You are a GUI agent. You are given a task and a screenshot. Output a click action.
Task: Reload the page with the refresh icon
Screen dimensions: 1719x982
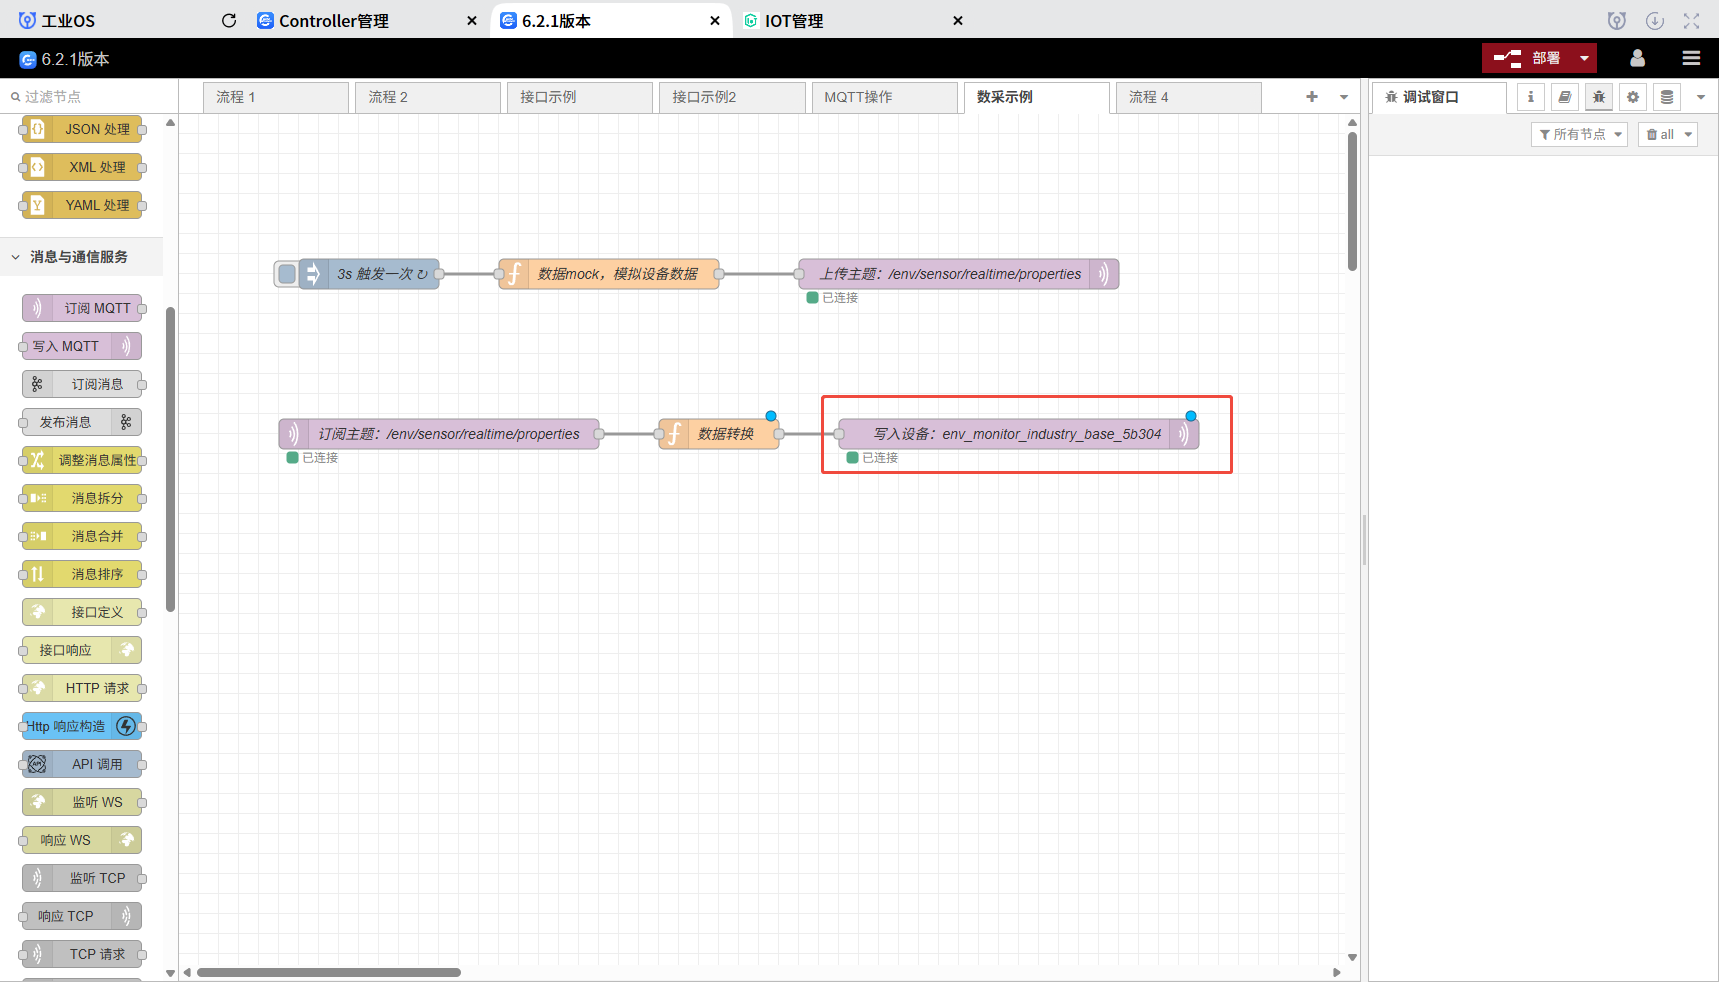229,20
